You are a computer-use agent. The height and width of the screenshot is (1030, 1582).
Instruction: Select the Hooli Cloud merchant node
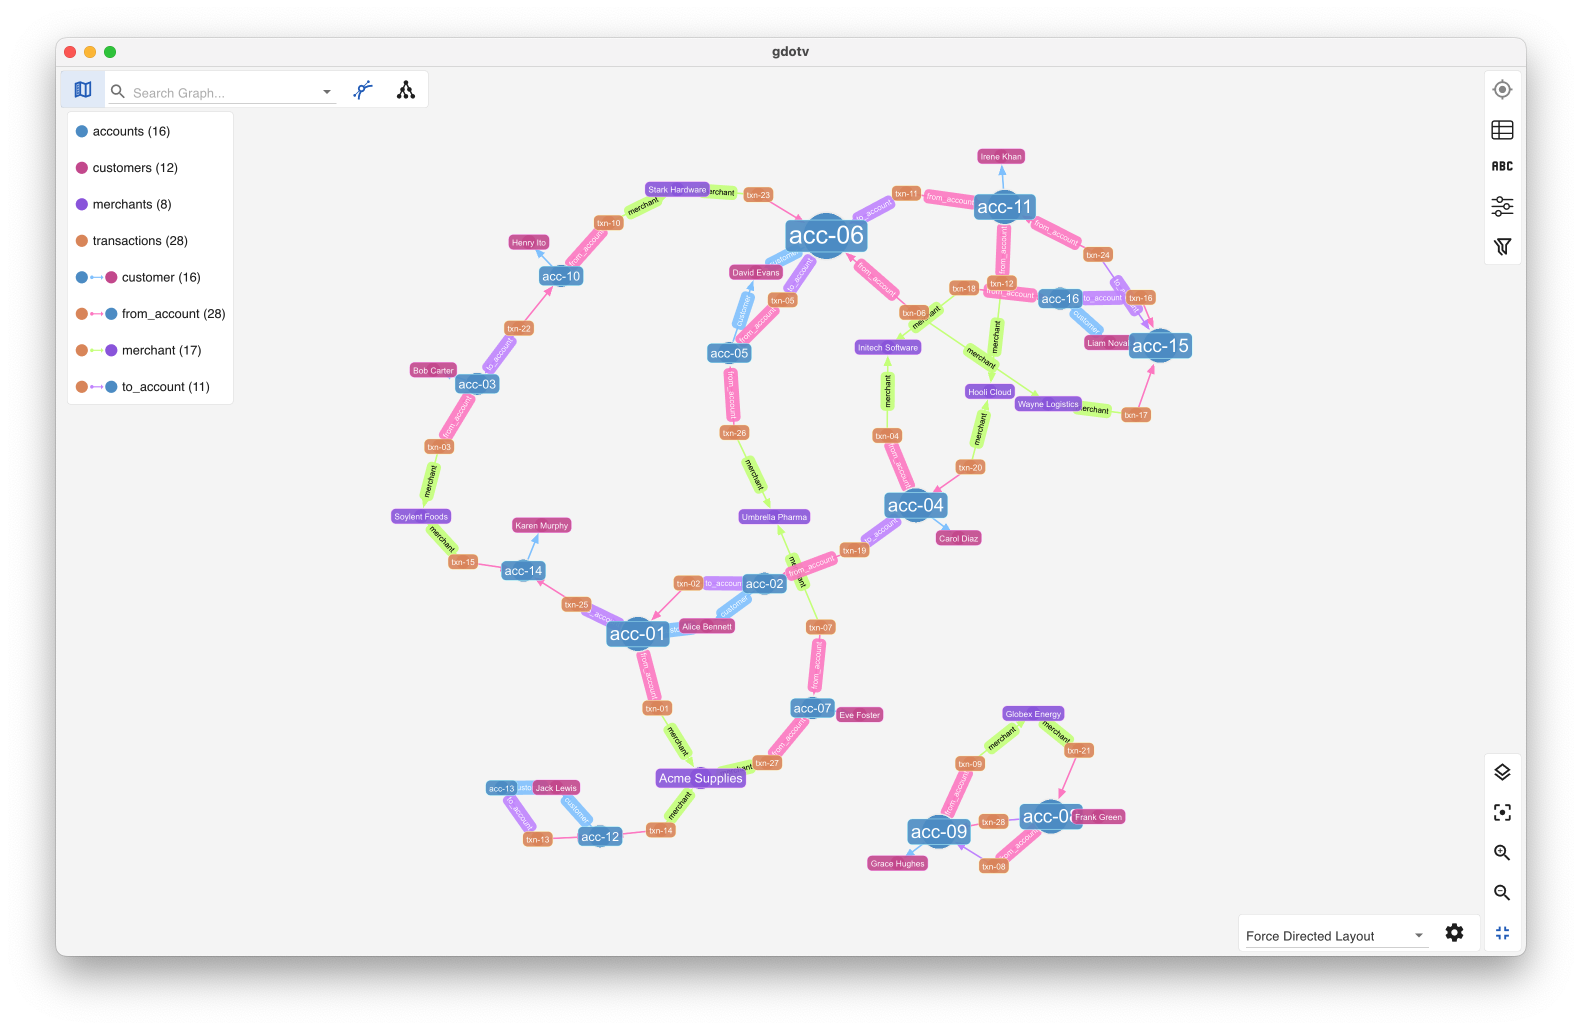990,392
